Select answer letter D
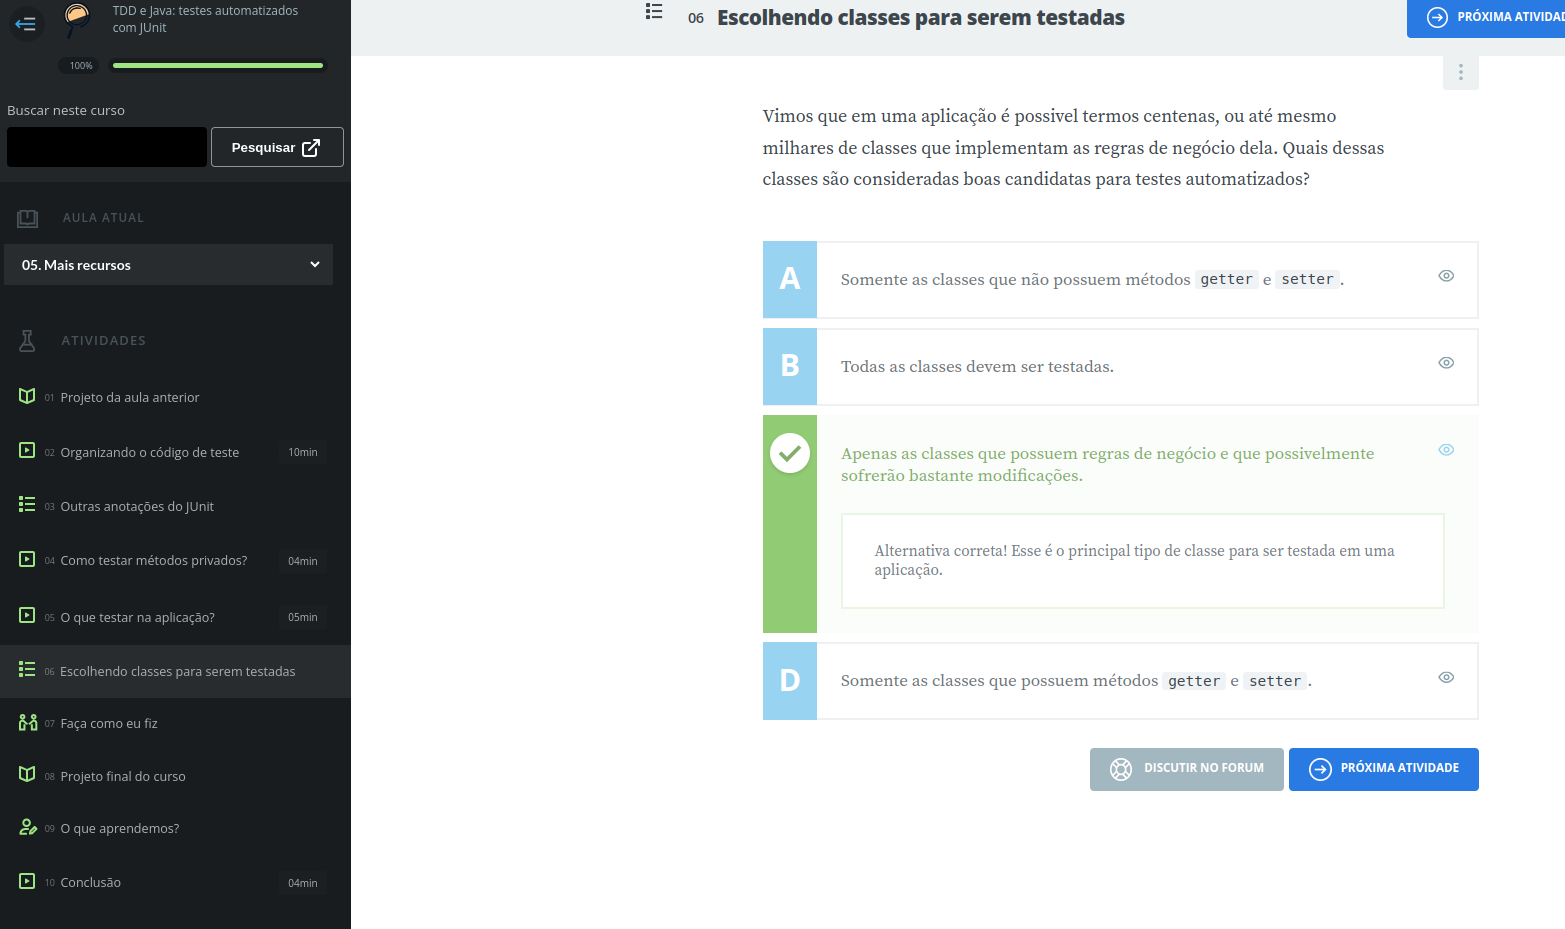 pyautogui.click(x=790, y=681)
